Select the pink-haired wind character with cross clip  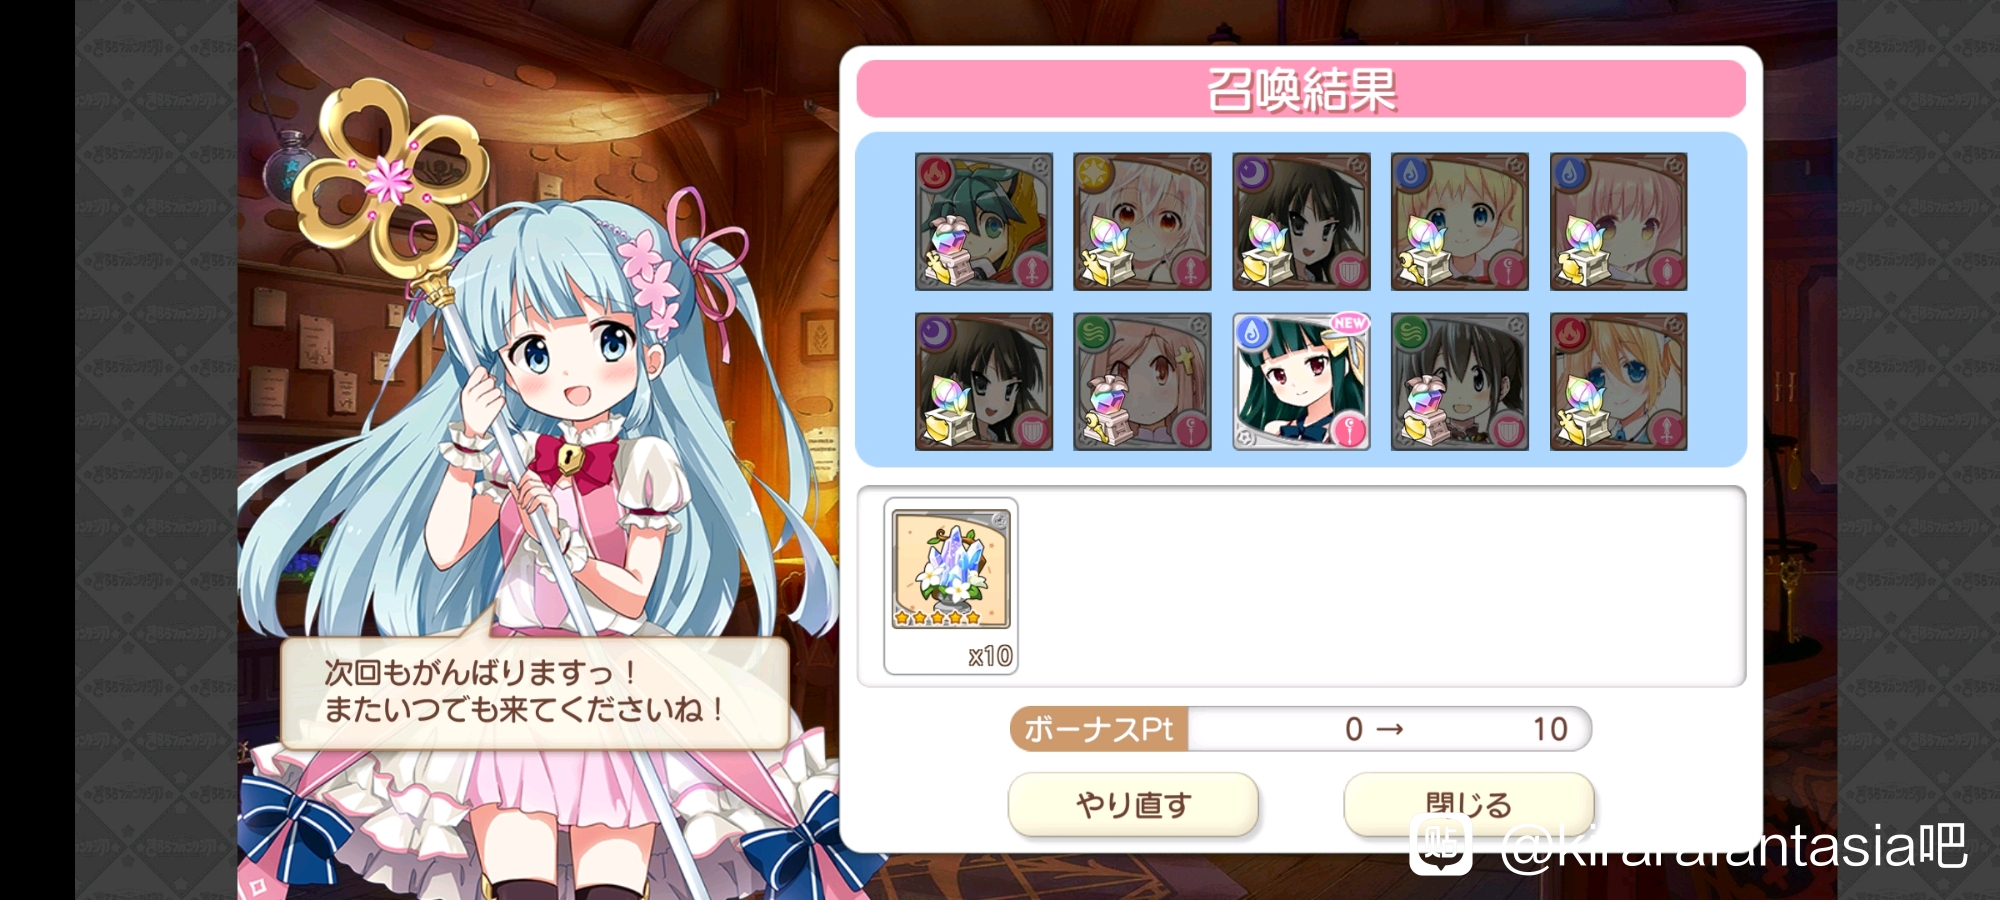[1142, 381]
